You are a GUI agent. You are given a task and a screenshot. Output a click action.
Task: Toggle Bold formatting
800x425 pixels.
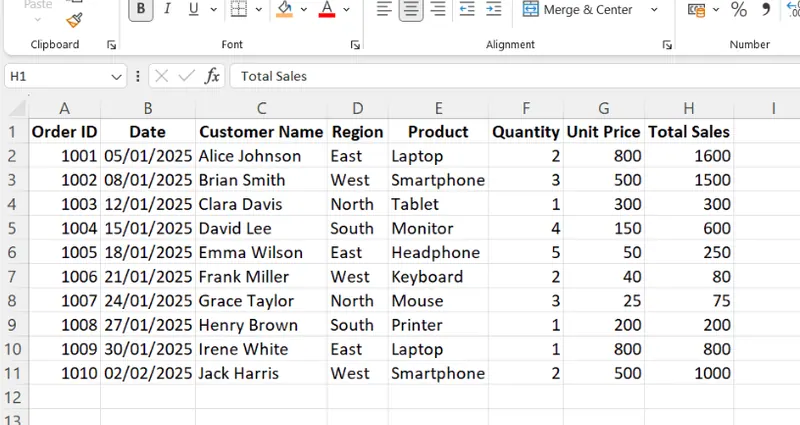coord(141,10)
